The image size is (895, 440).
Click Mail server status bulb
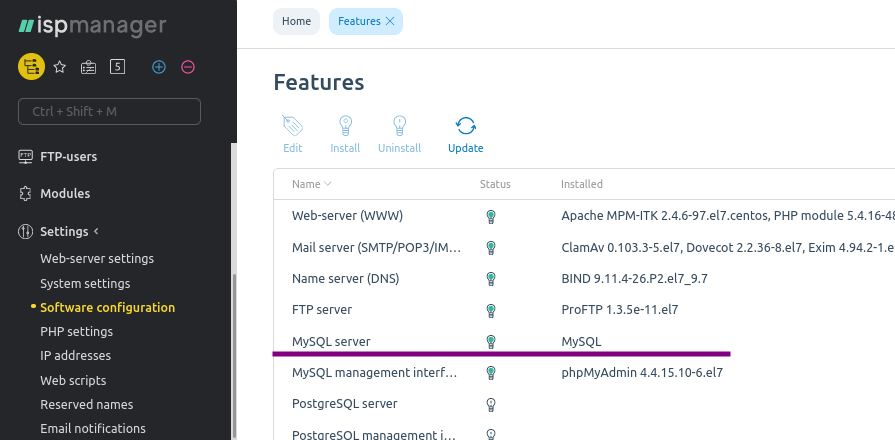(490, 248)
